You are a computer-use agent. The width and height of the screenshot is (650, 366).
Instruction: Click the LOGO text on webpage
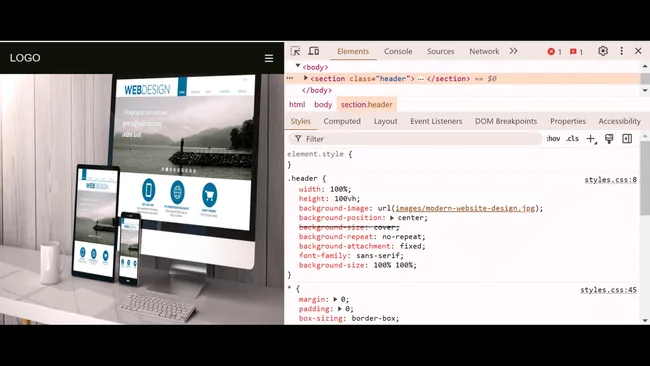25,58
